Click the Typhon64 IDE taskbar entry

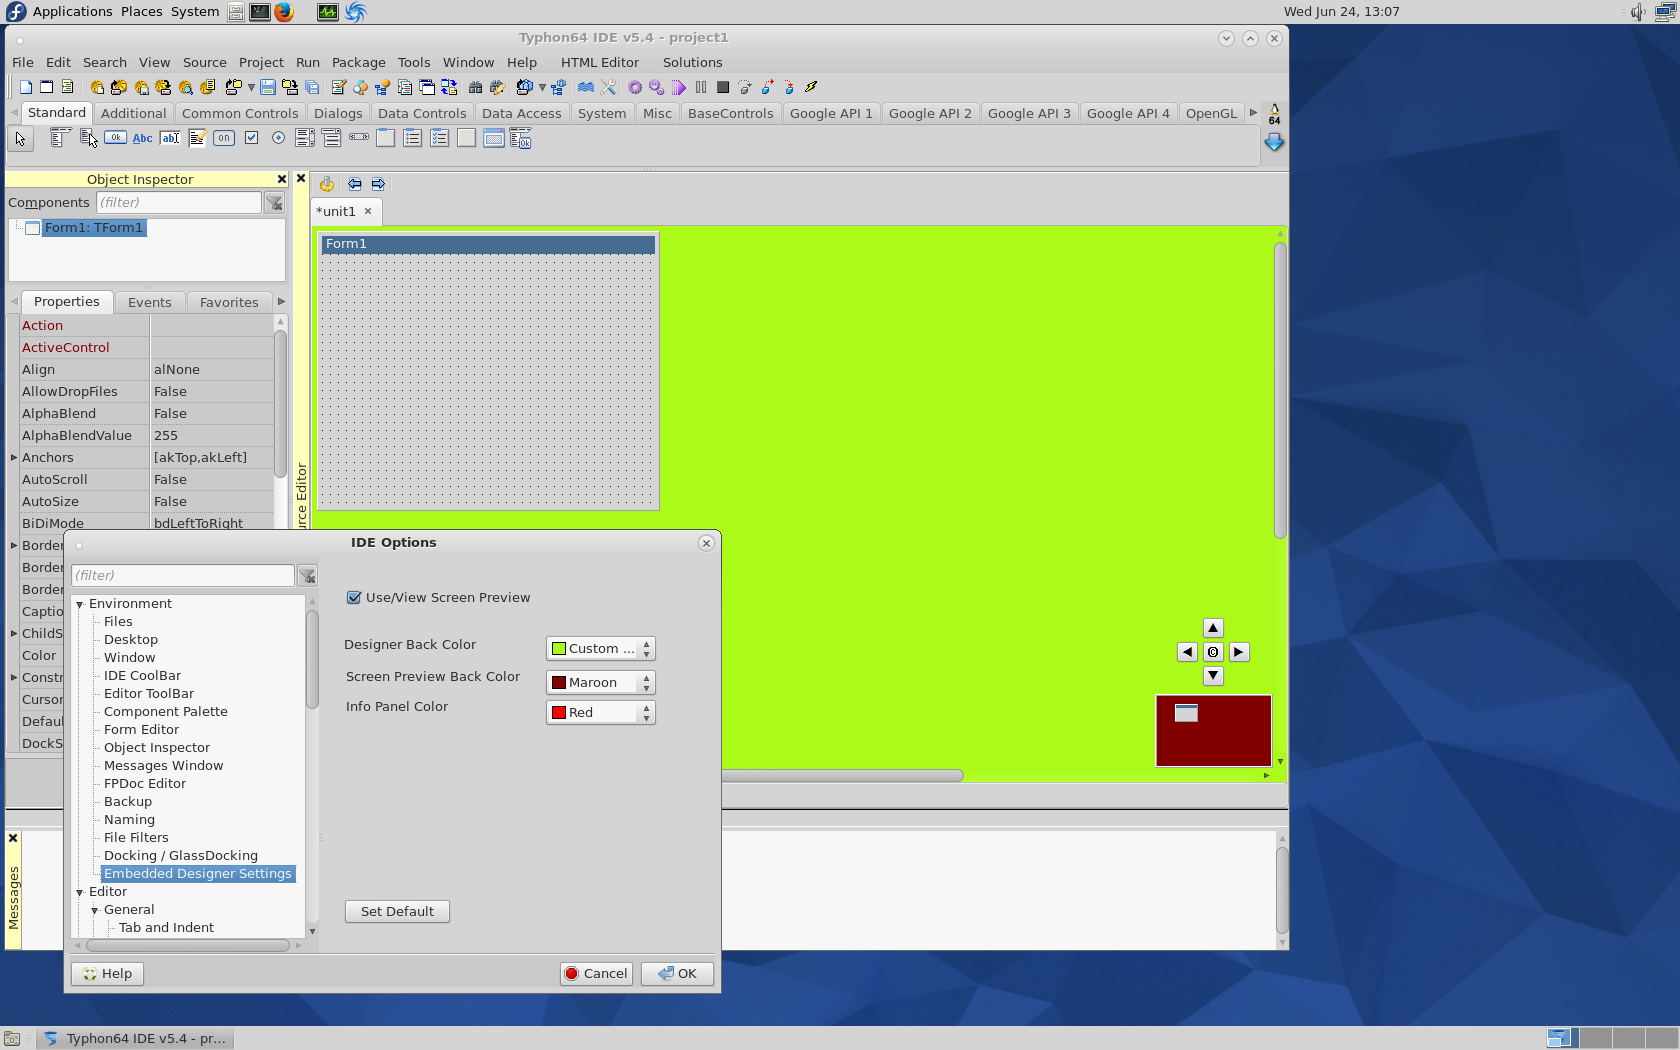coord(136,1038)
